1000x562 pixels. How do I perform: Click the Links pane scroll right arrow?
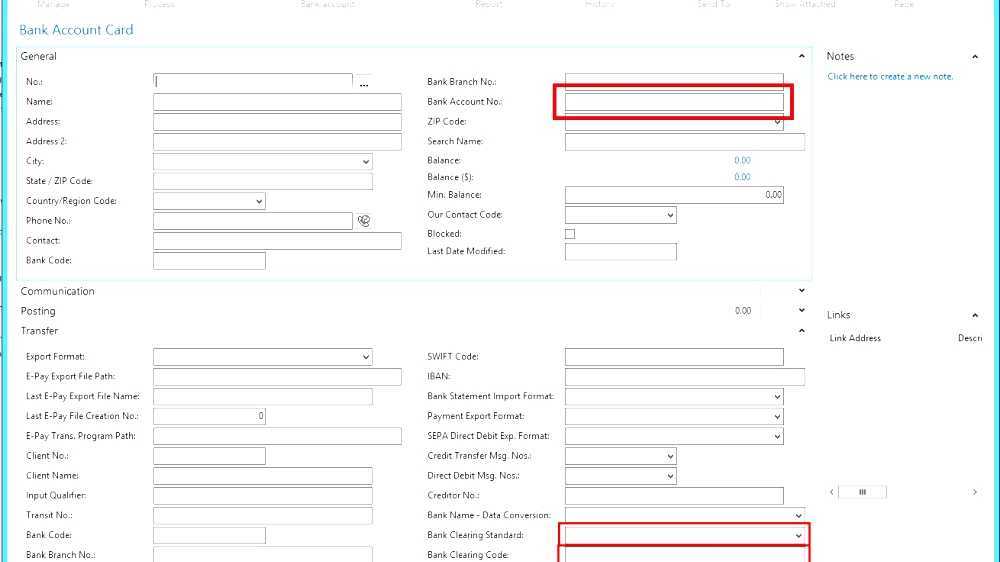point(974,492)
